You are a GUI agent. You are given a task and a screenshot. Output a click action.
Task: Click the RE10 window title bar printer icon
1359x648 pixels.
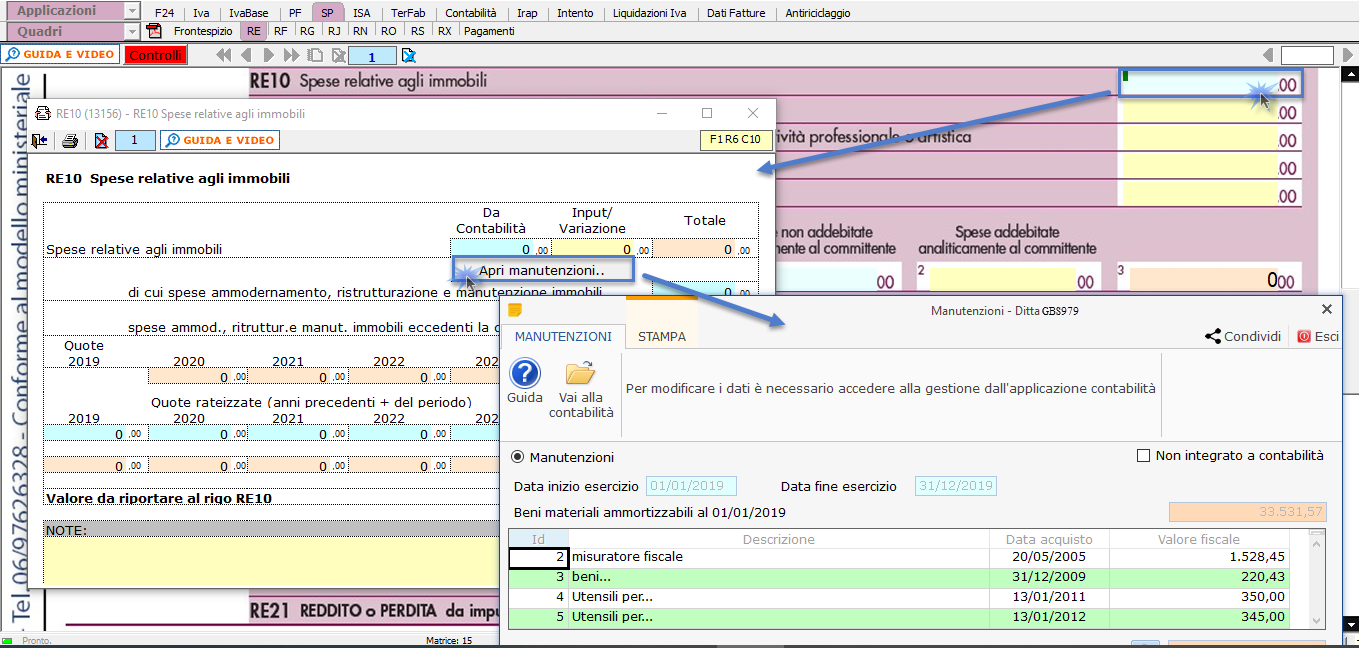[43, 114]
